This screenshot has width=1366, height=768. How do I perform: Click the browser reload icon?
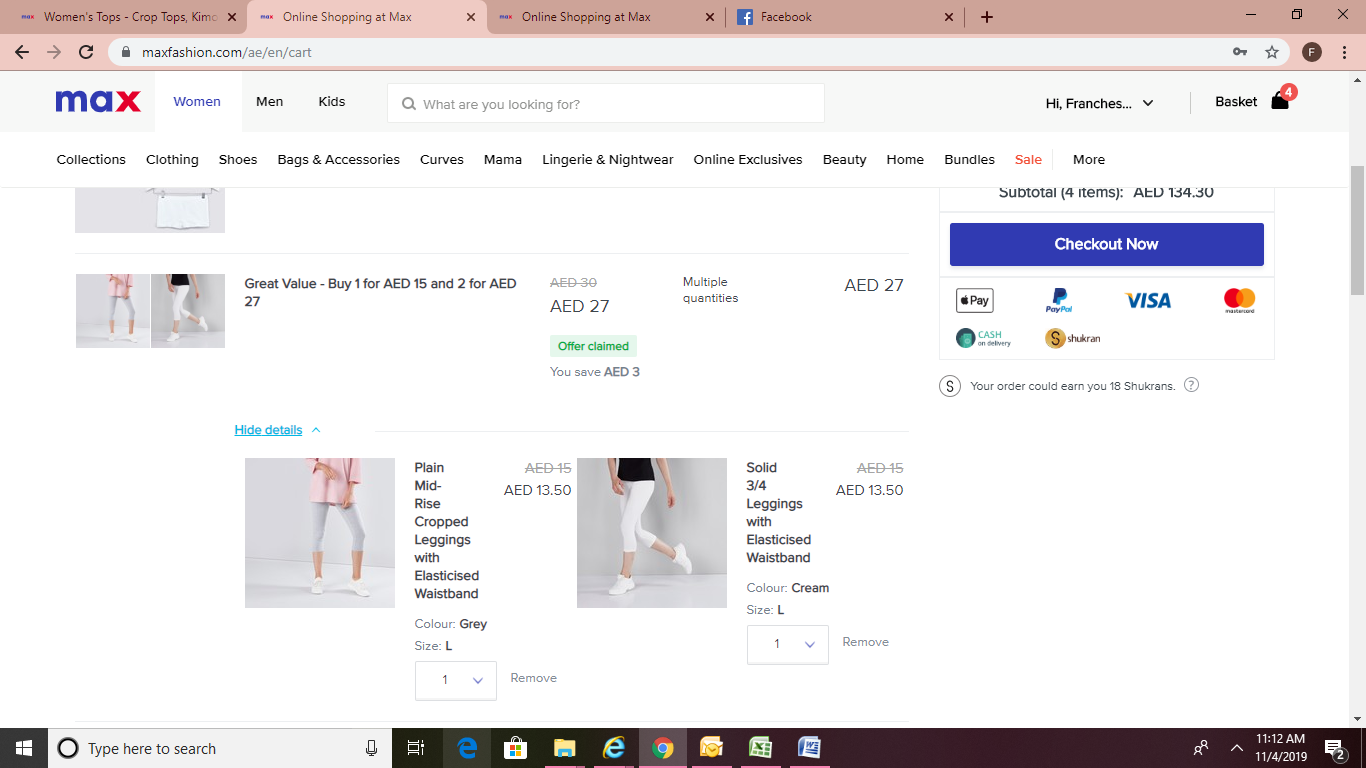click(x=86, y=52)
